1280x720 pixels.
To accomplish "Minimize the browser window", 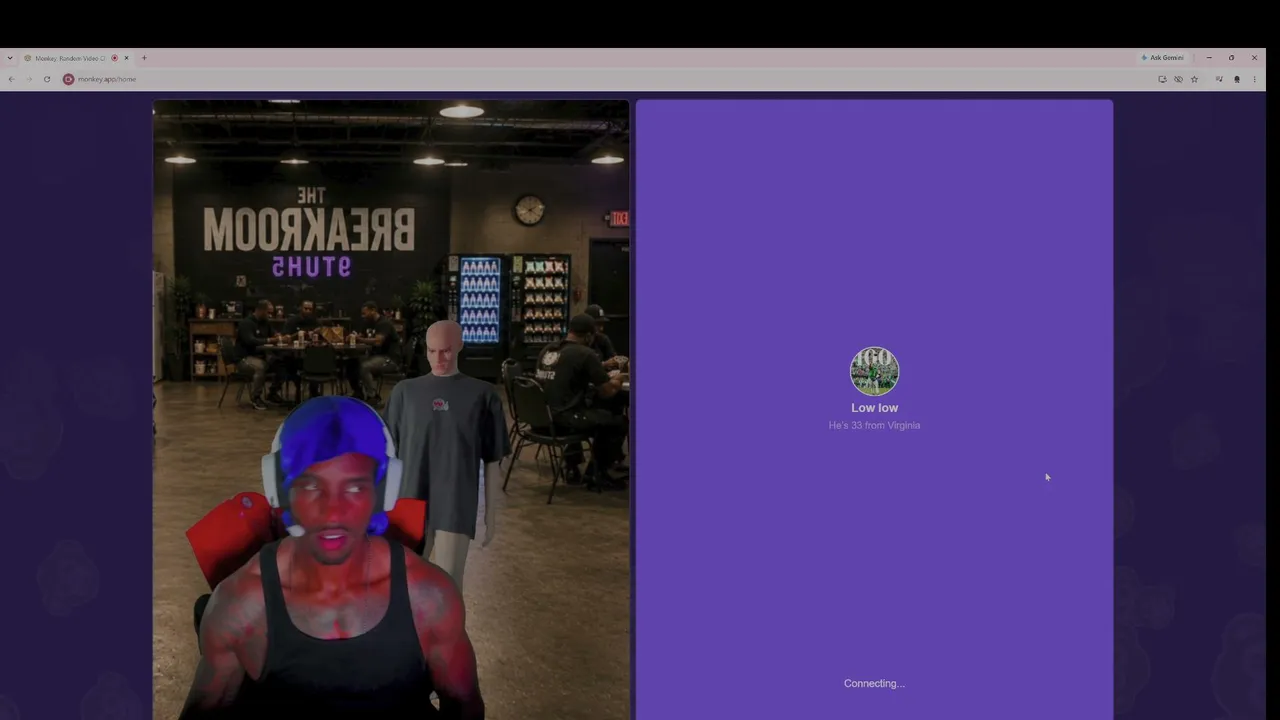I will coord(1209,58).
